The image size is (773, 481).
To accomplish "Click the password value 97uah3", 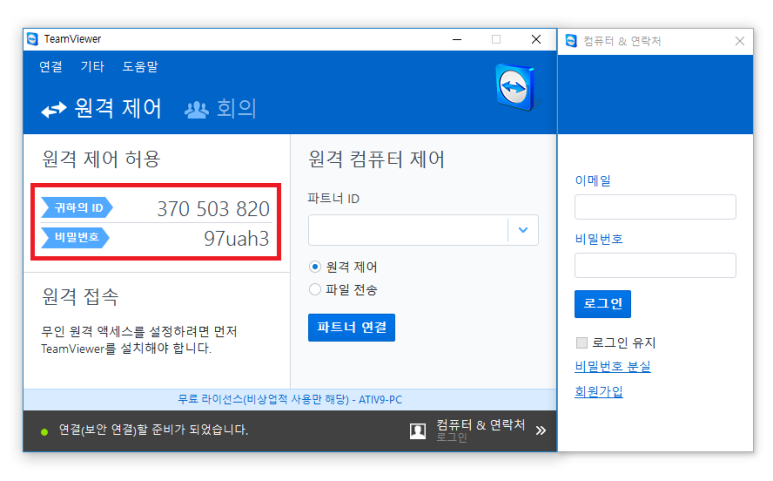I will click(x=236, y=239).
